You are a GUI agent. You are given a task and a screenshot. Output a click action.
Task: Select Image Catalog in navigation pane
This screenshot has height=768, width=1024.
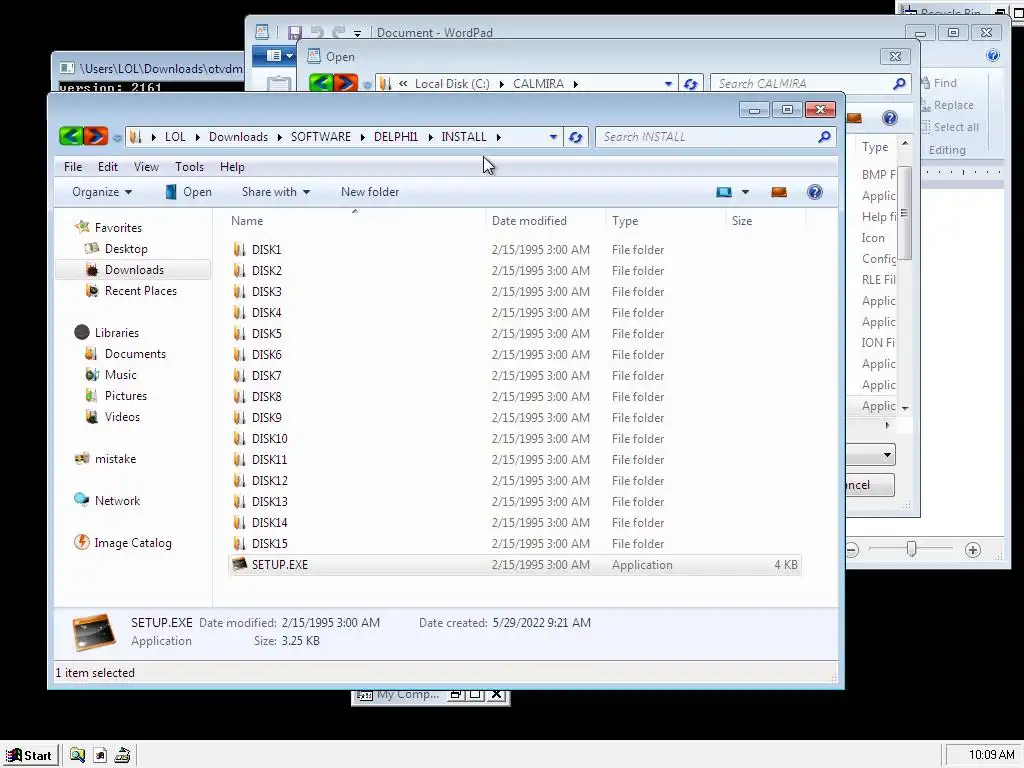[133, 543]
